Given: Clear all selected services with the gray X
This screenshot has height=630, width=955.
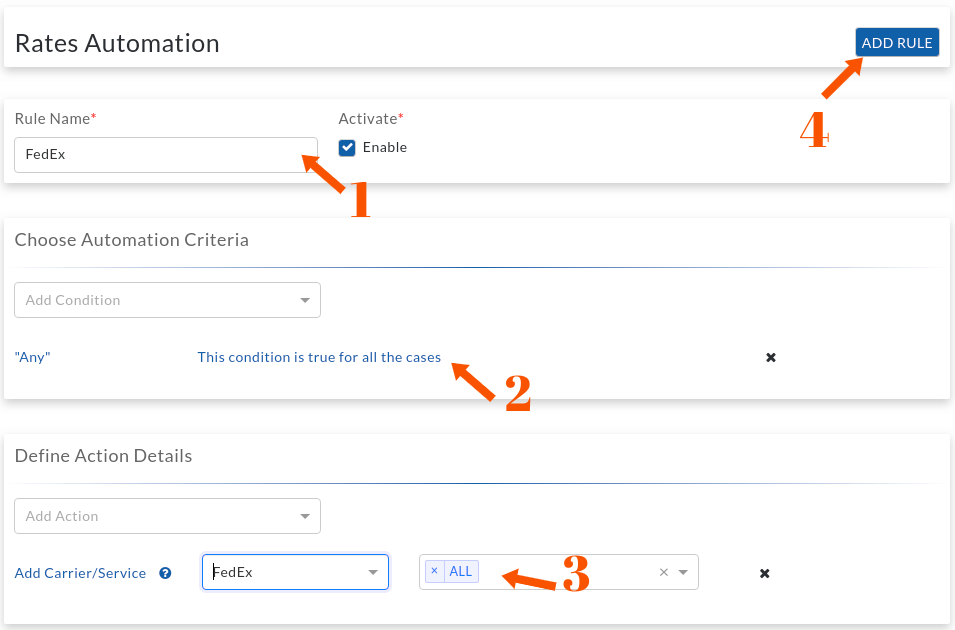Looking at the screenshot, I should [x=664, y=572].
